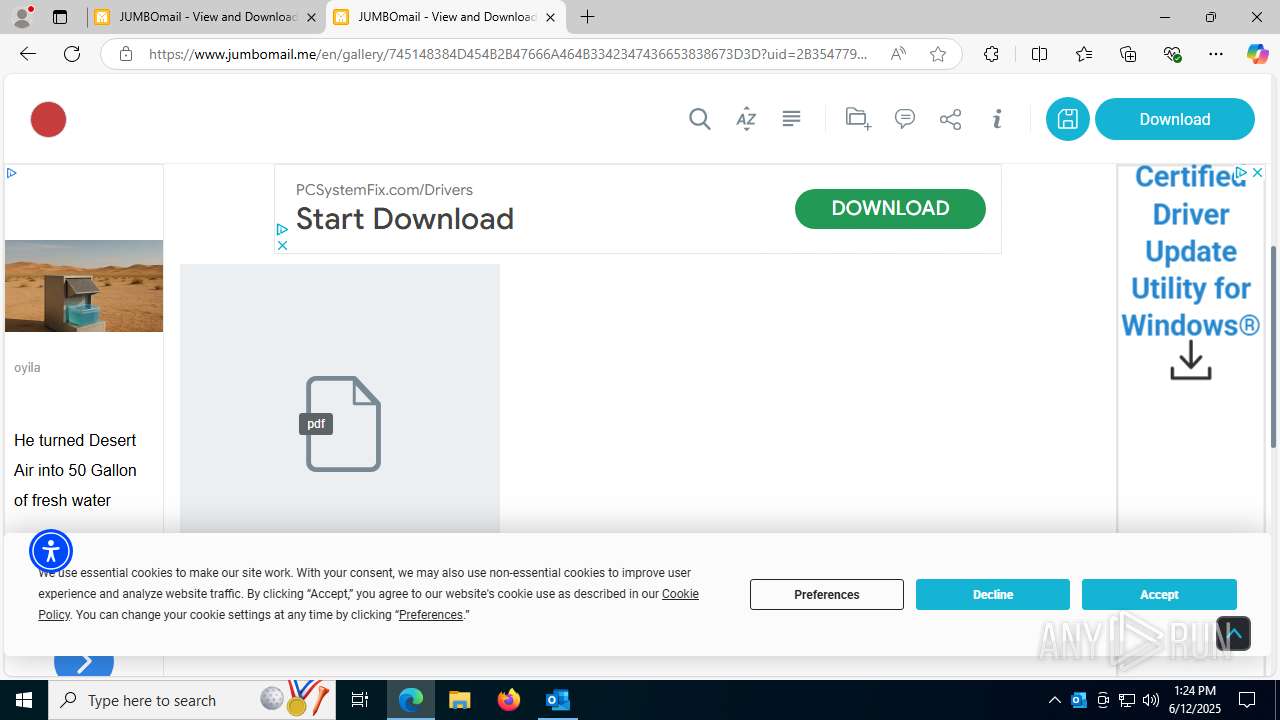Screen dimensions: 1280x720
Task: Click the taskbar search box
Action: tap(190, 700)
